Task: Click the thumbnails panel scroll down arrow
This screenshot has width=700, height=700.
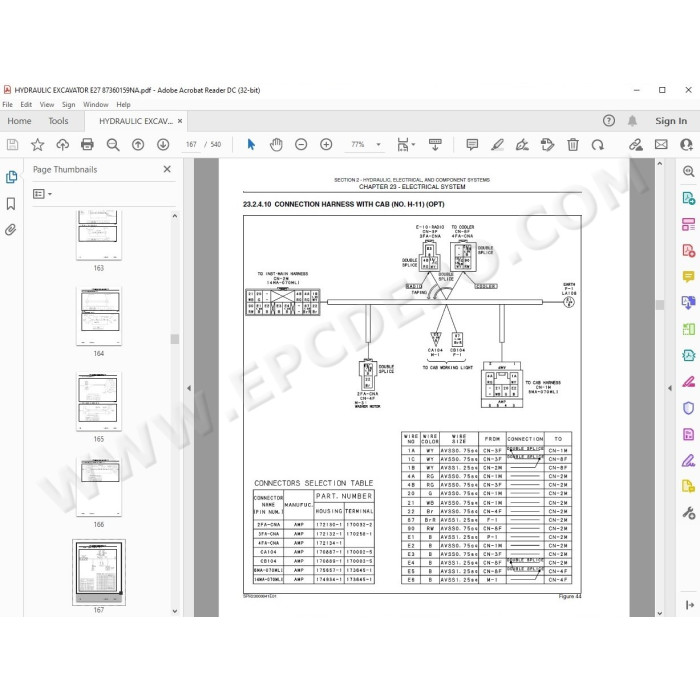Action: click(x=175, y=611)
